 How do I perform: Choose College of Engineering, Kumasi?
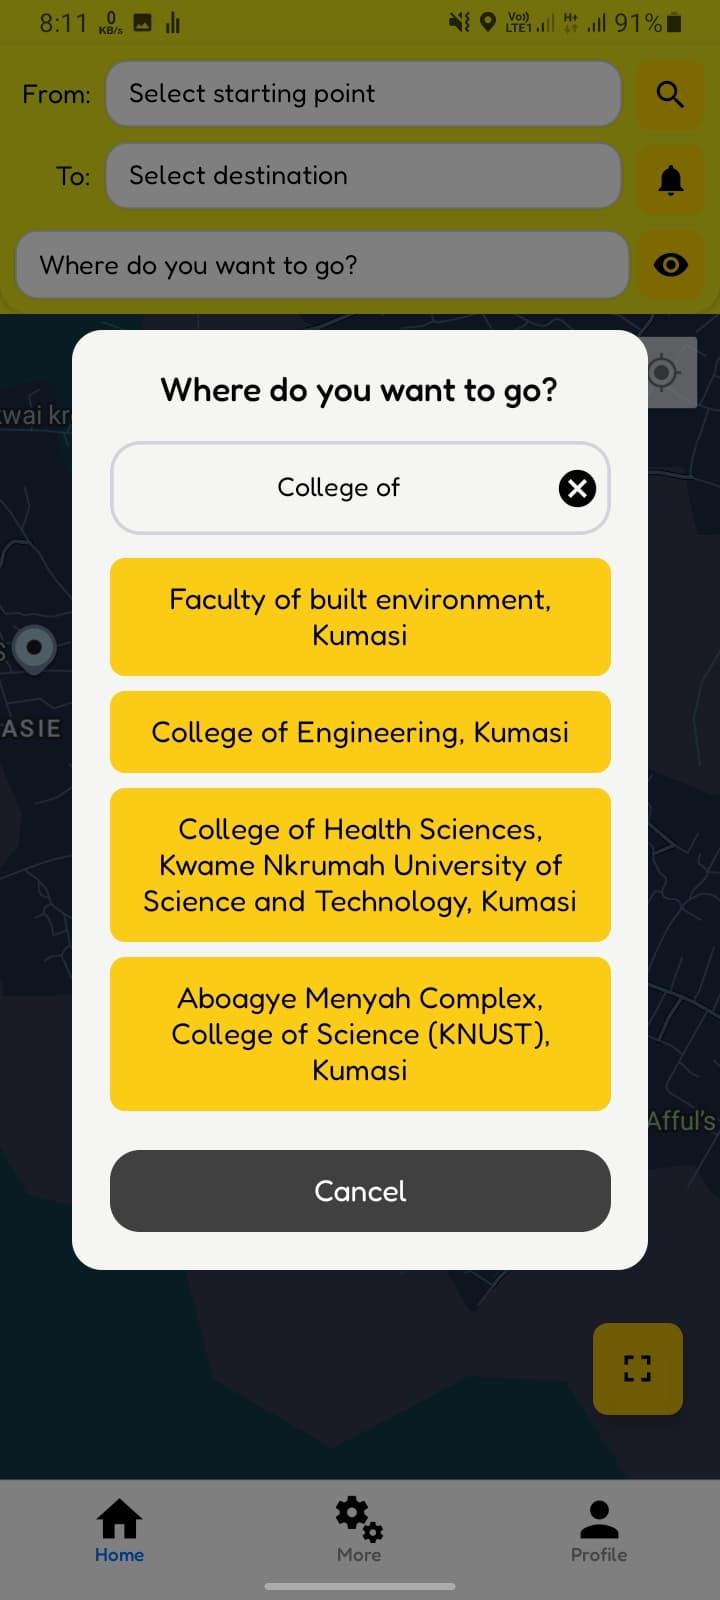tap(360, 732)
